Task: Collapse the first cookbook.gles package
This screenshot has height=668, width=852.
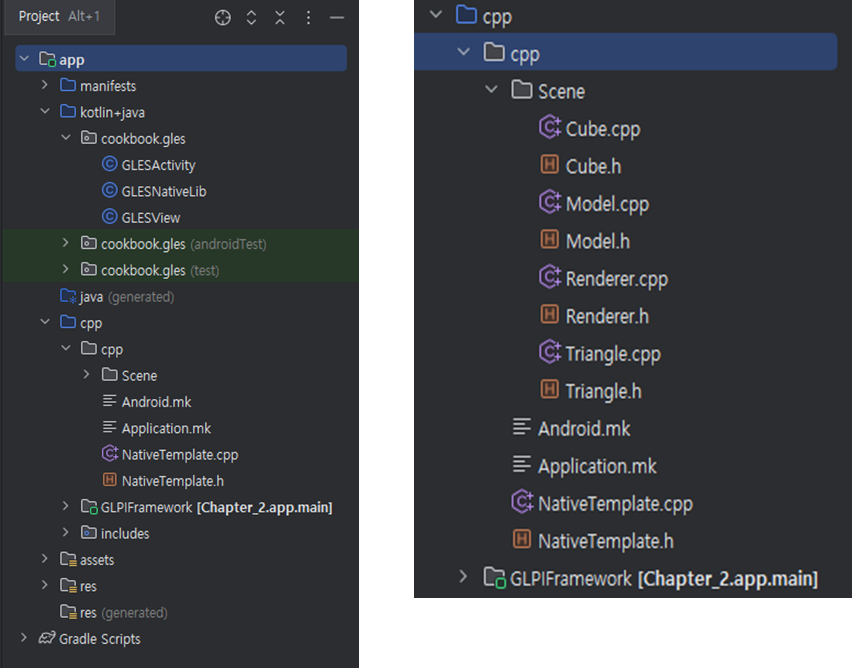Action: (x=66, y=138)
